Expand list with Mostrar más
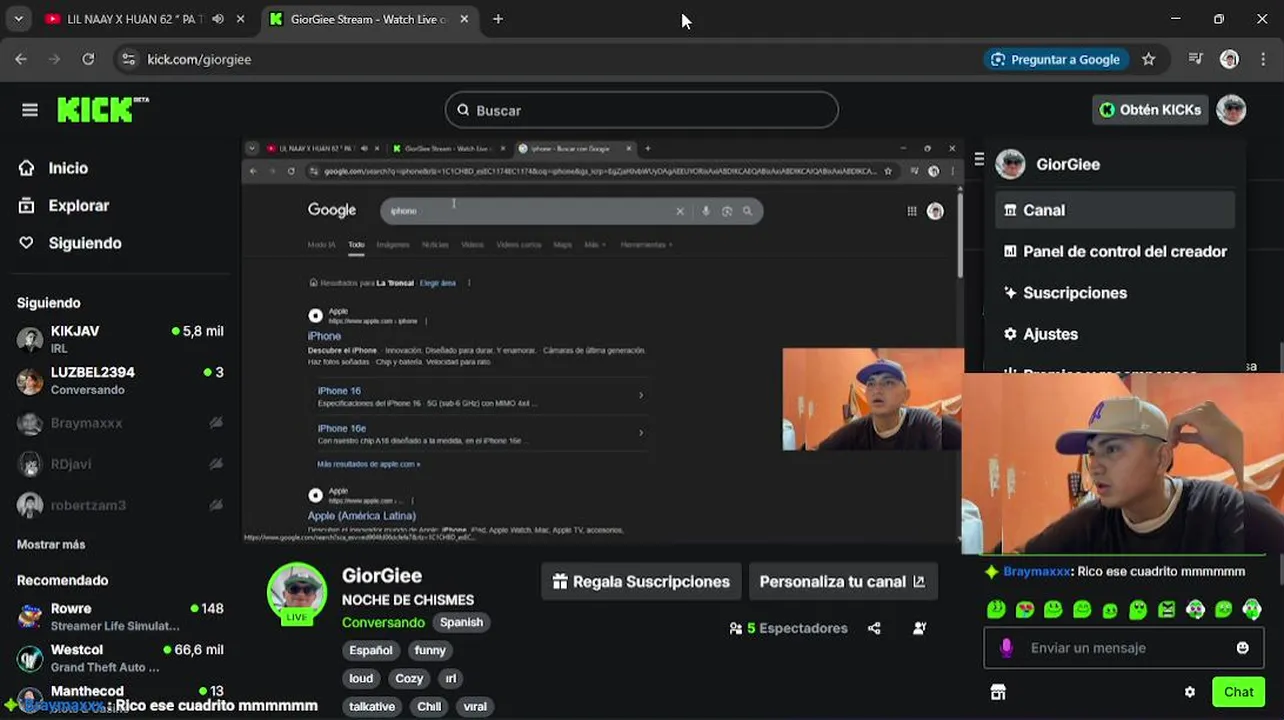Image resolution: width=1284 pixels, height=720 pixels. tap(51, 544)
